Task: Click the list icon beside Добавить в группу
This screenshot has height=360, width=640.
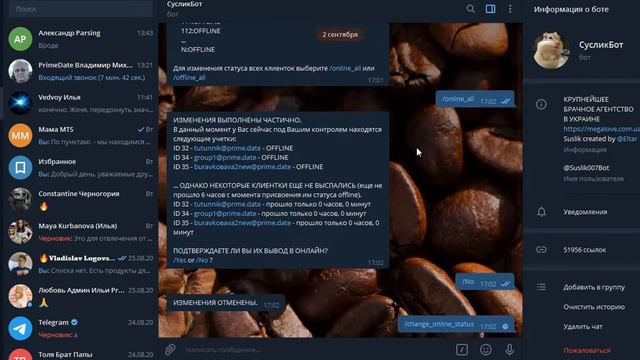Action: (x=541, y=287)
